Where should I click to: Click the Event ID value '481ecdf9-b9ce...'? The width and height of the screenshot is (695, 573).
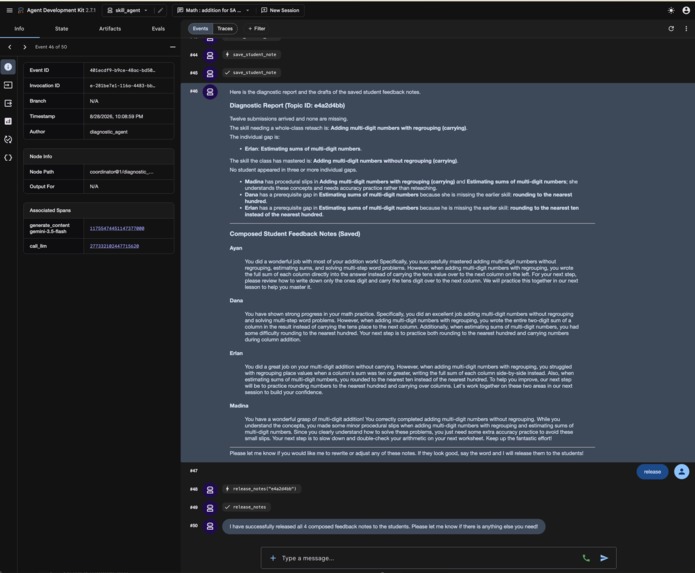(122, 70)
